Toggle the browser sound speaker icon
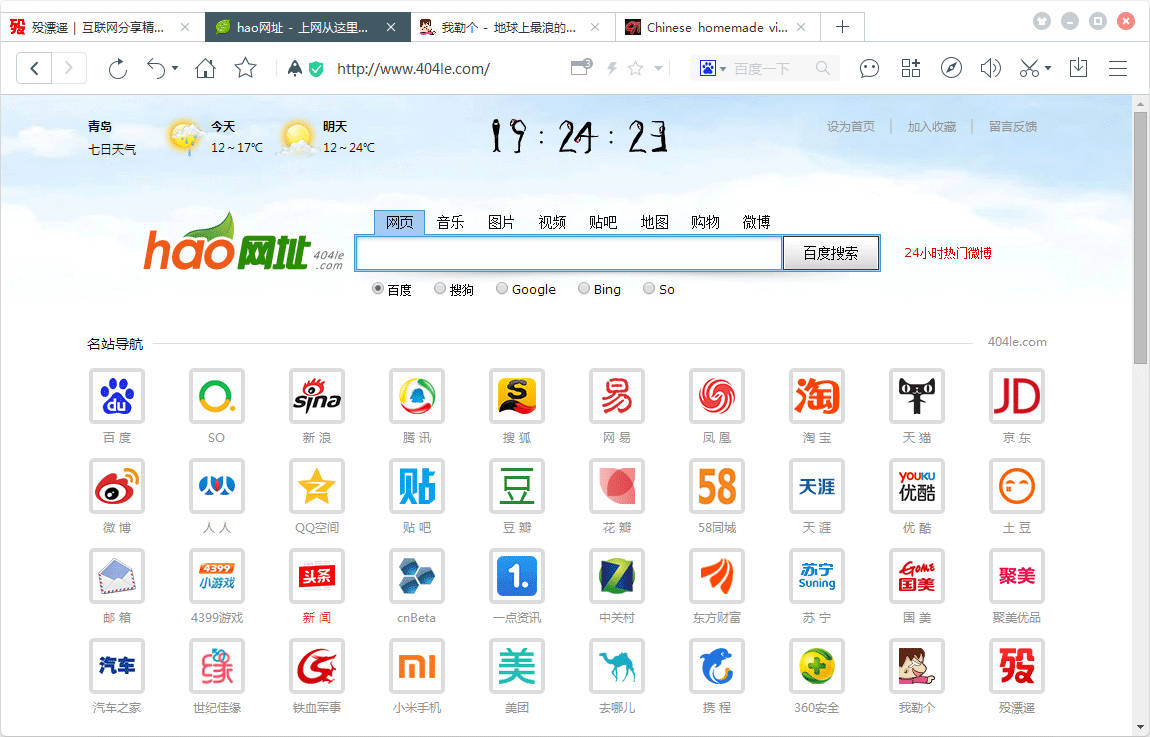This screenshot has width=1150, height=737. (990, 68)
